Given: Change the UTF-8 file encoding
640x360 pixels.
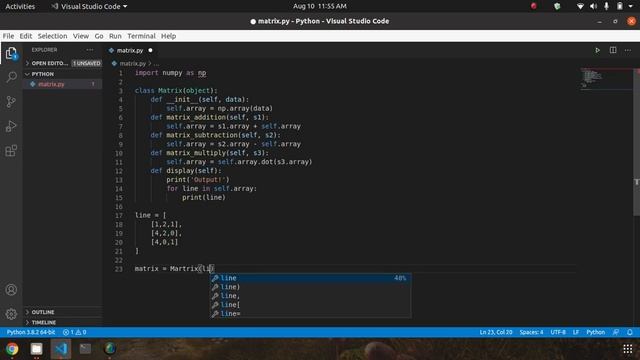Looking at the screenshot, I should 558,332.
